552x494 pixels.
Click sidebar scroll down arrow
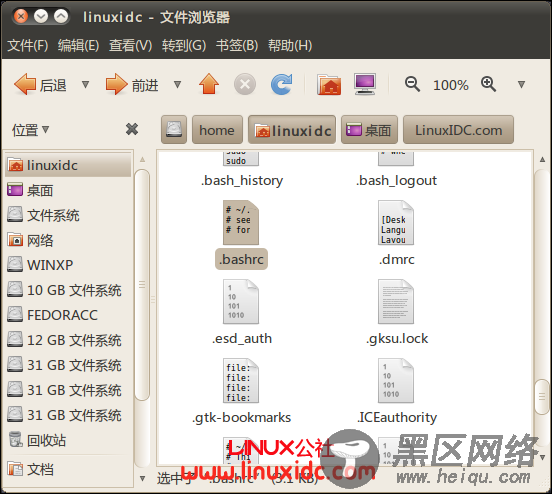click(x=142, y=479)
